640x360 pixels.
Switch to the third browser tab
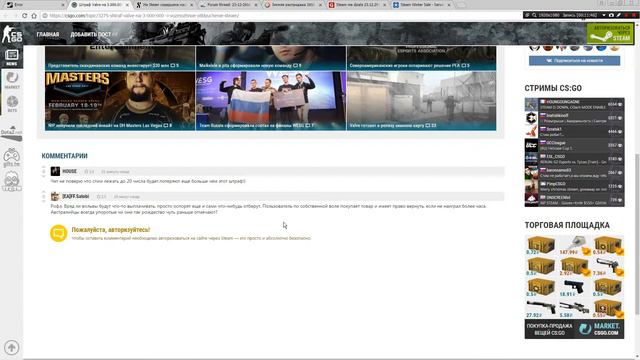coord(164,5)
